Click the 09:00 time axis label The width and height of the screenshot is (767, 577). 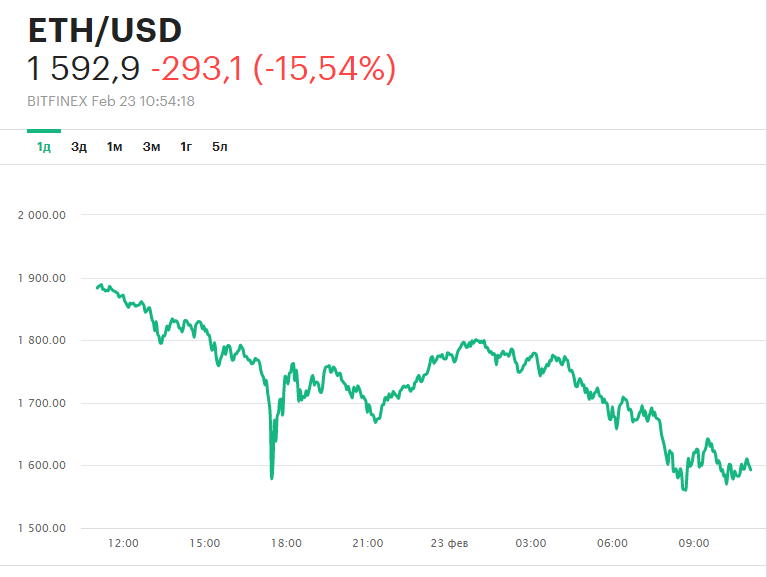click(694, 543)
